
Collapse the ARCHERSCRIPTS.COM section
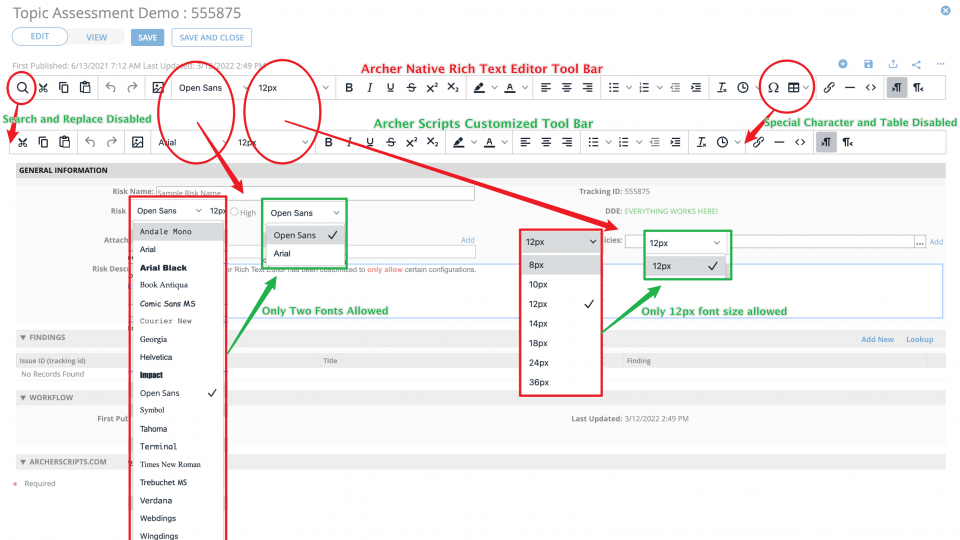click(x=23, y=462)
